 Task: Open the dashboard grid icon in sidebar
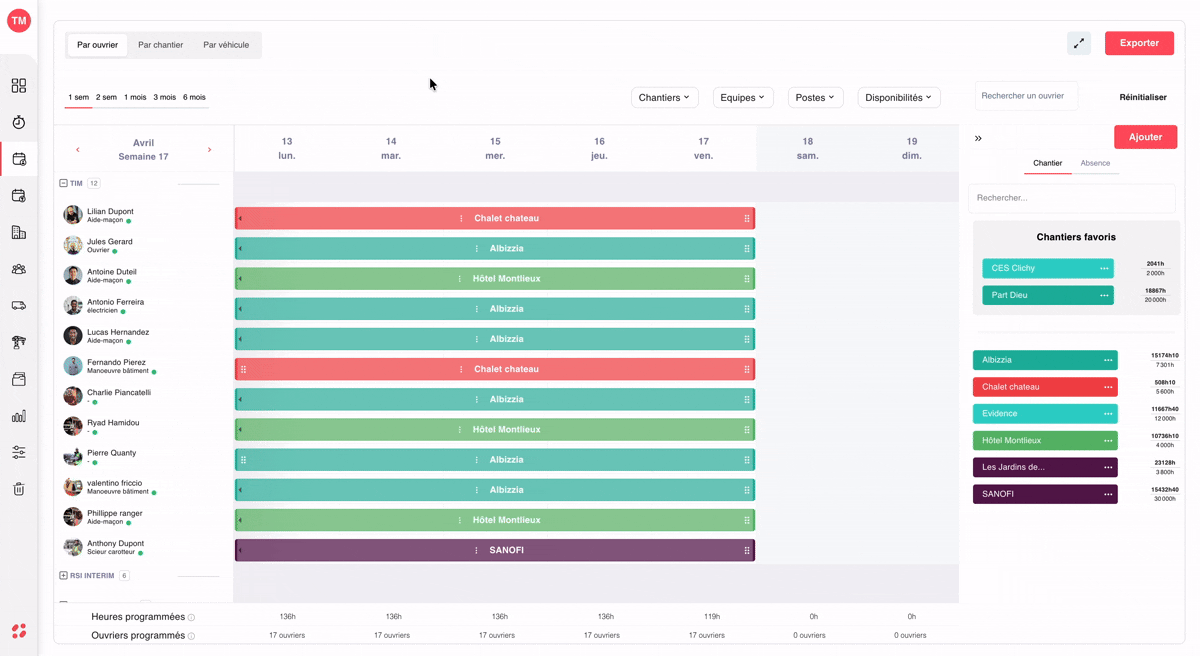pyautogui.click(x=18, y=86)
